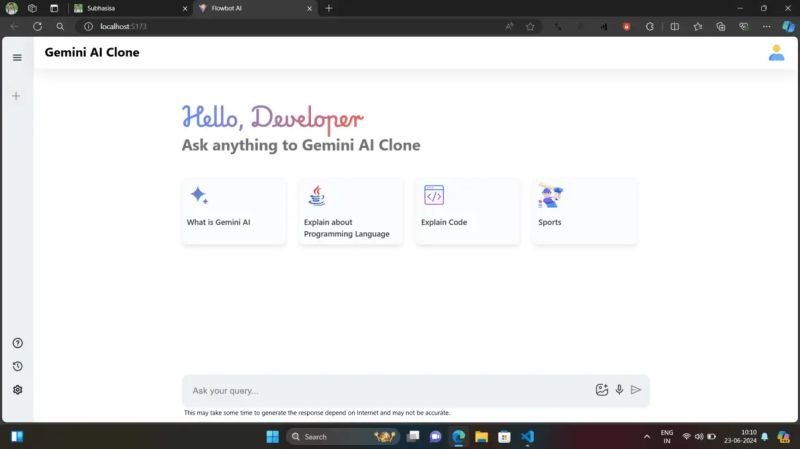This screenshot has width=800, height=449.
Task: Open Microsoft Edge from the taskbar
Action: tap(458, 437)
